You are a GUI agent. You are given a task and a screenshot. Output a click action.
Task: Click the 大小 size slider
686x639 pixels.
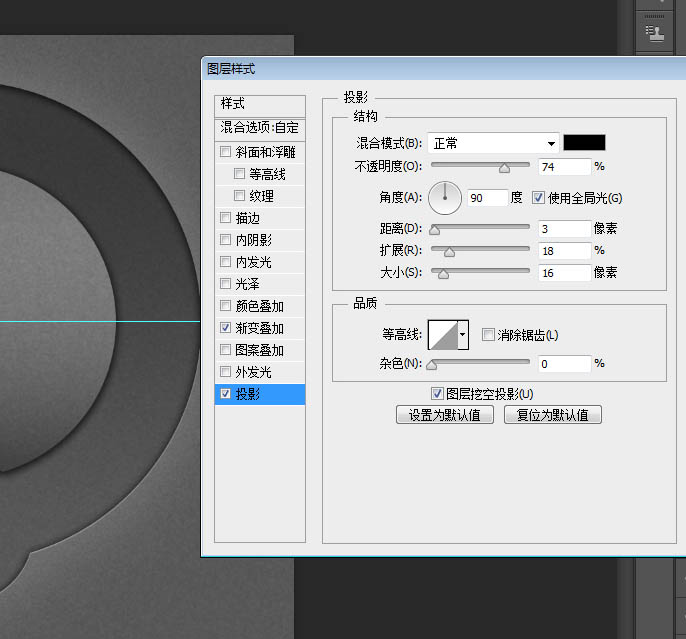[x=480, y=272]
